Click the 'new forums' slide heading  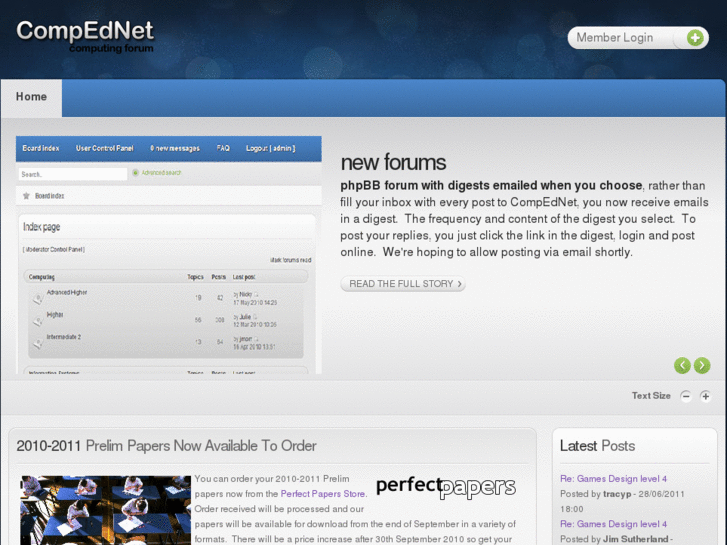click(393, 163)
